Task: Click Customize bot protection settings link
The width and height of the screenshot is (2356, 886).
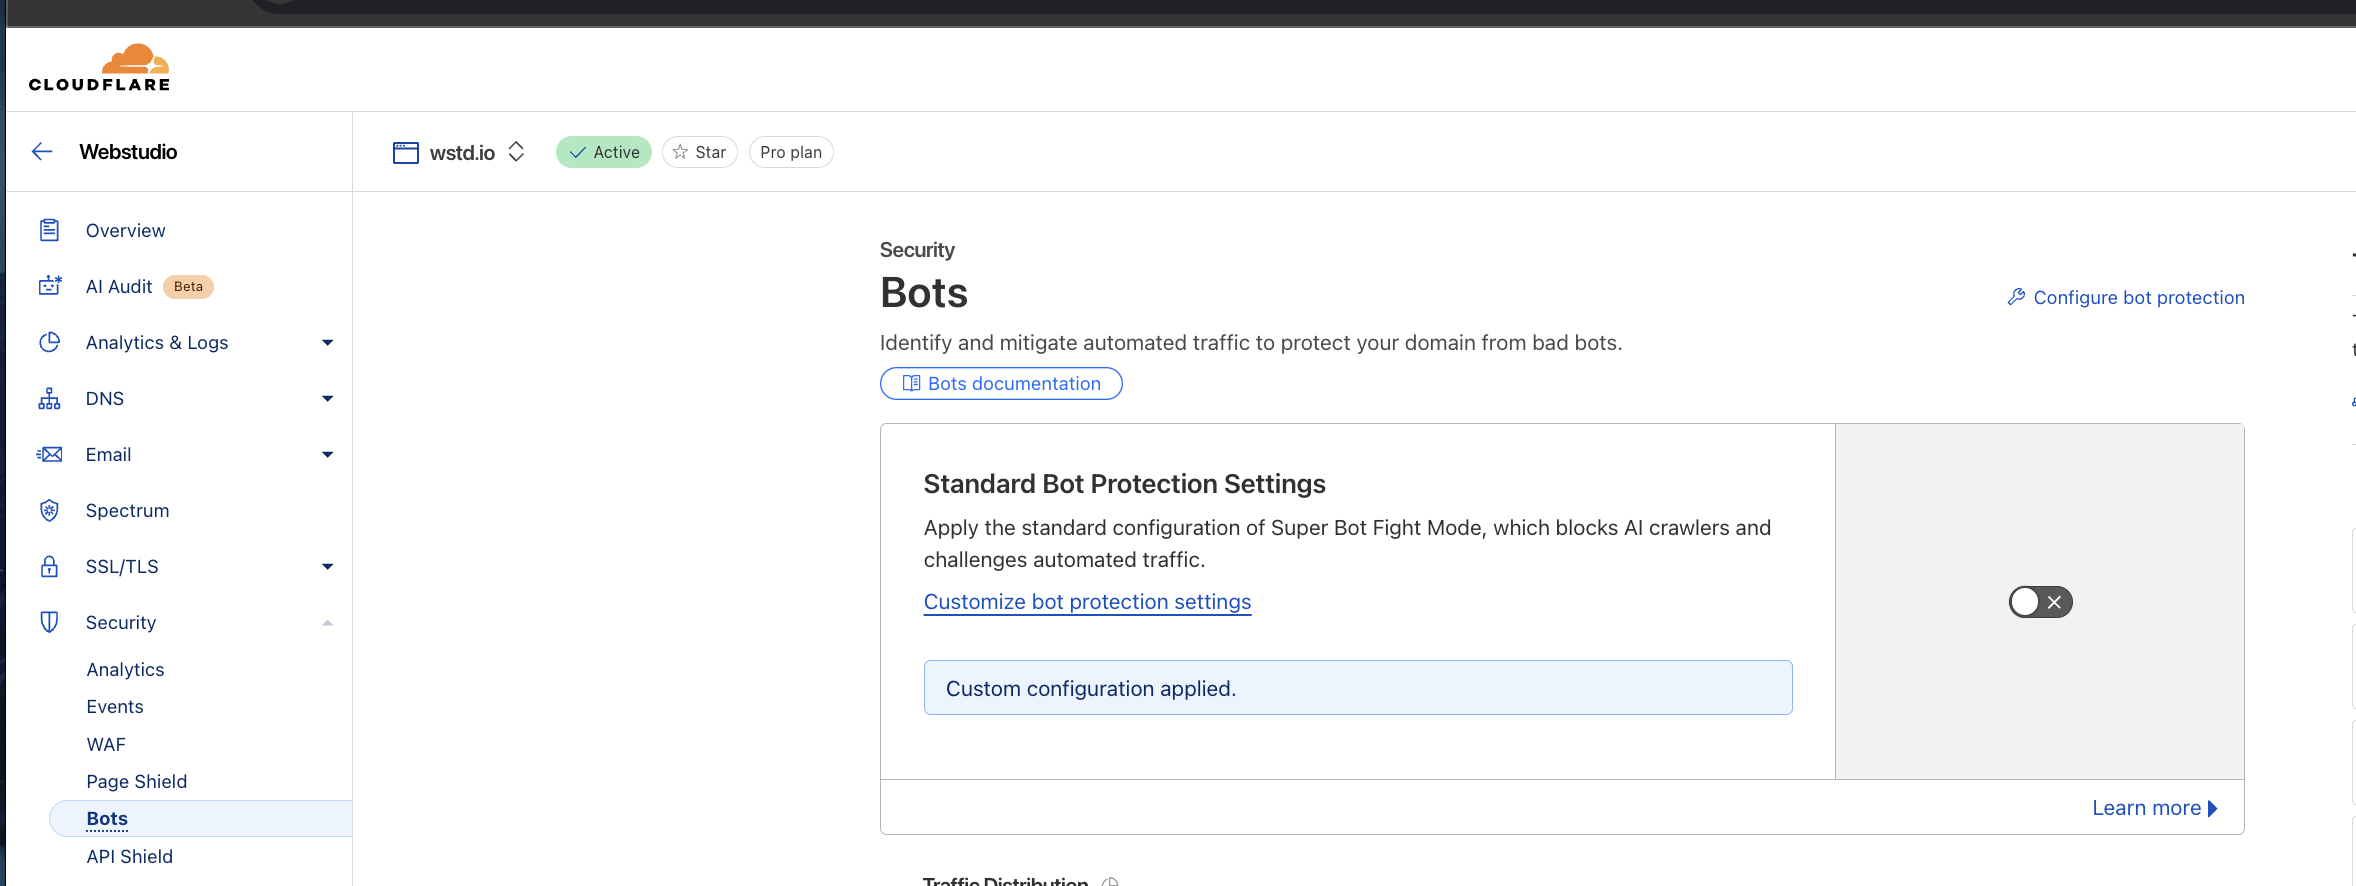Action: [x=1087, y=602]
